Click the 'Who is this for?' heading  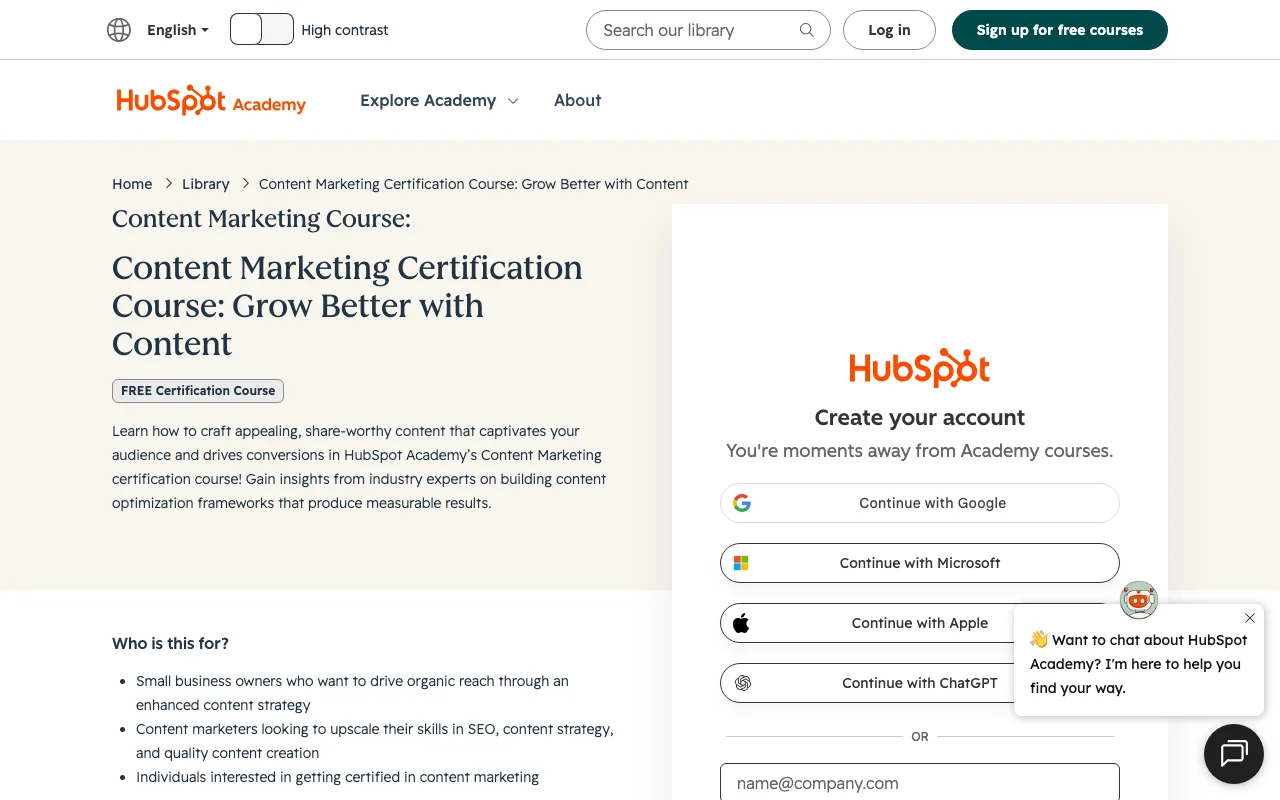(x=170, y=643)
